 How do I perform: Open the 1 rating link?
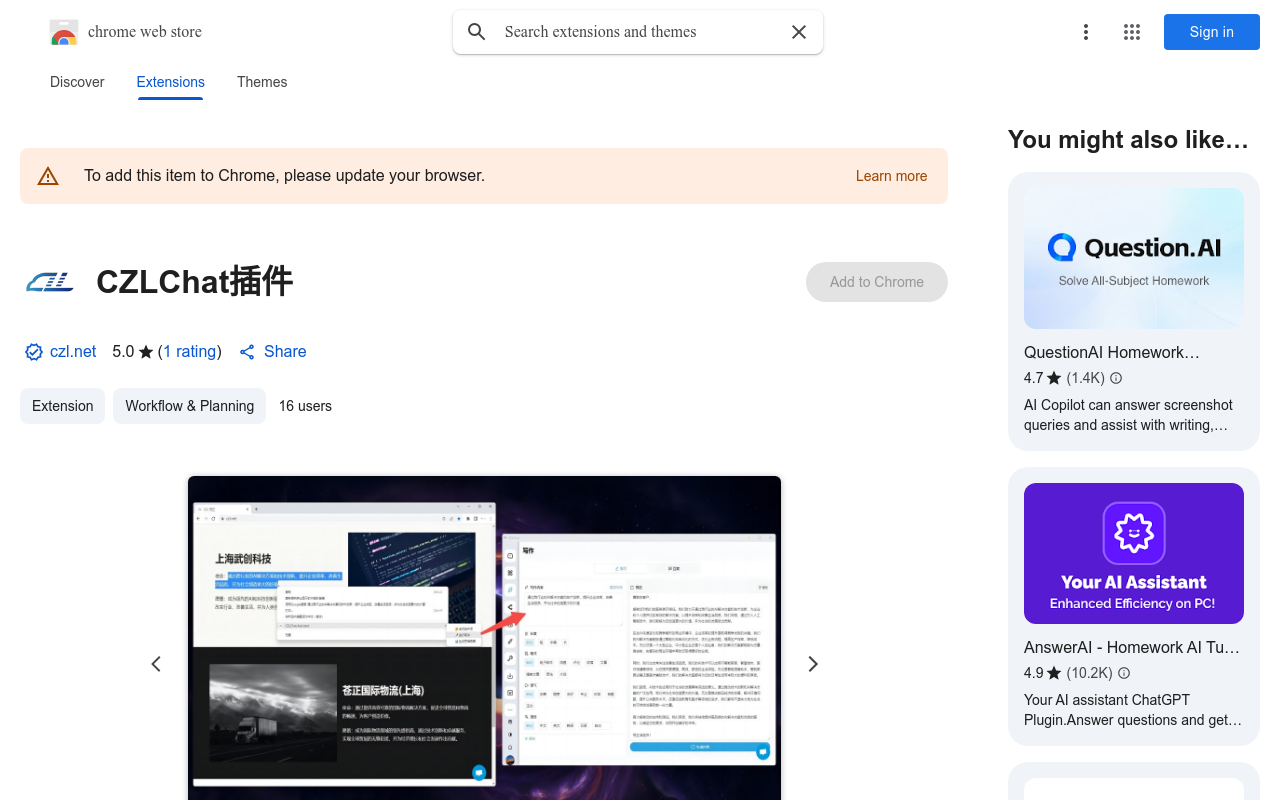coord(189,352)
